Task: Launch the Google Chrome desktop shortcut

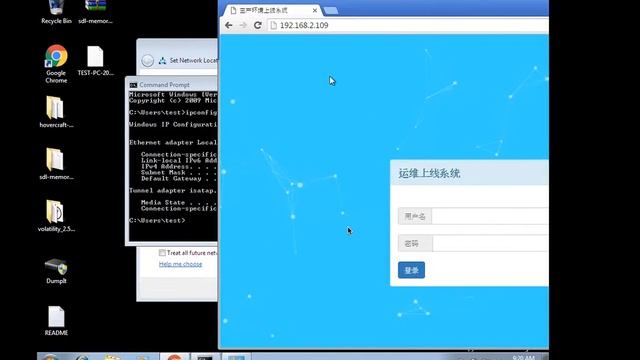Action: tap(56, 64)
